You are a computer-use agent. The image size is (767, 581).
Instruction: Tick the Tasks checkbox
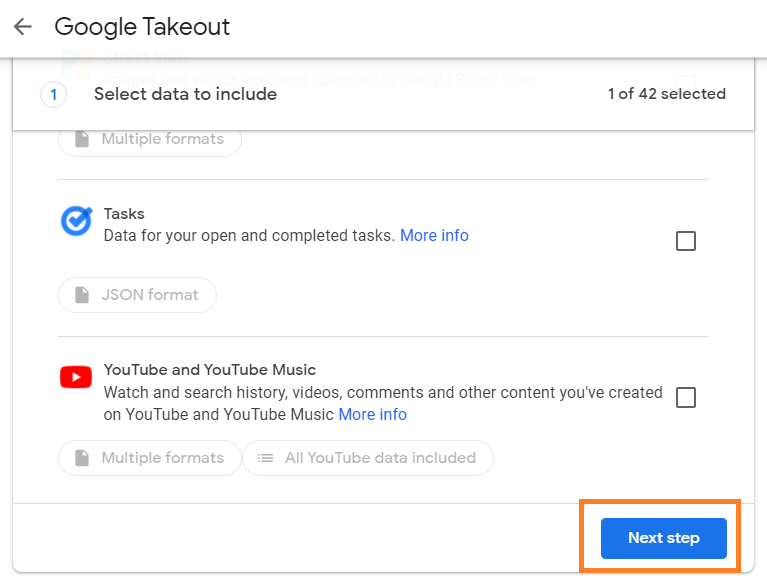(x=686, y=241)
